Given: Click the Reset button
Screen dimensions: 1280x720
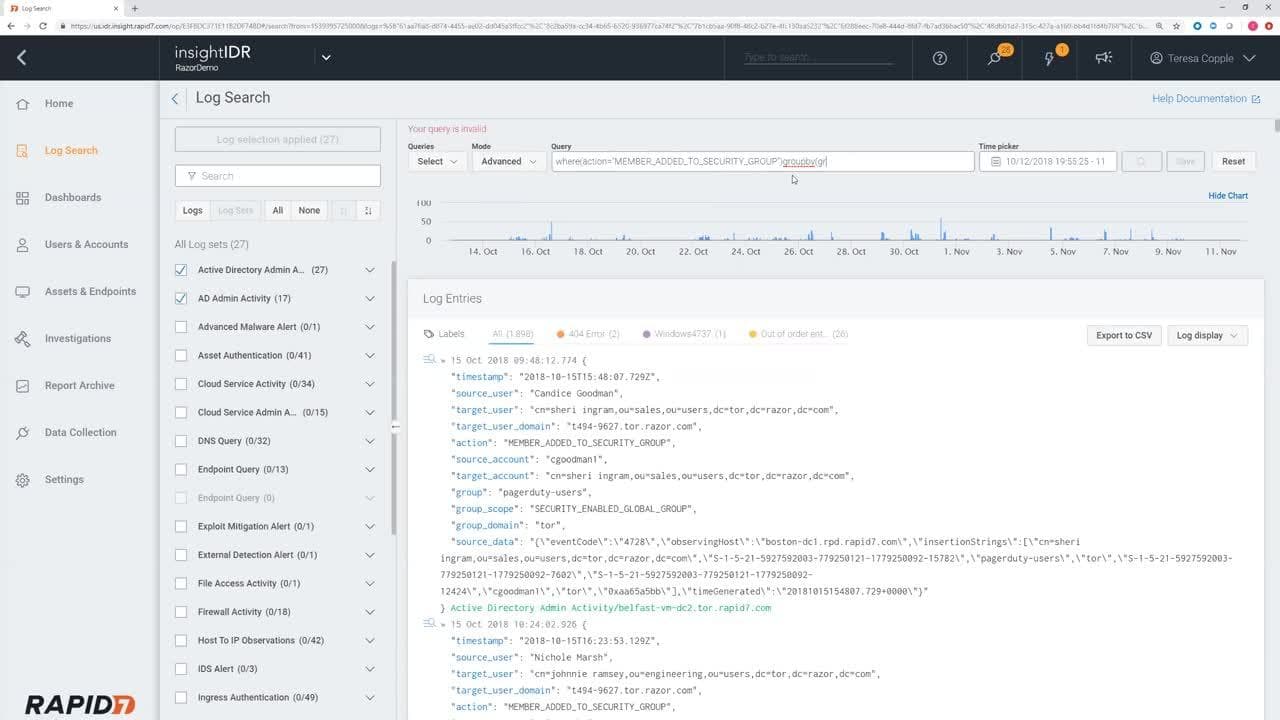Looking at the screenshot, I should coord(1233,161).
